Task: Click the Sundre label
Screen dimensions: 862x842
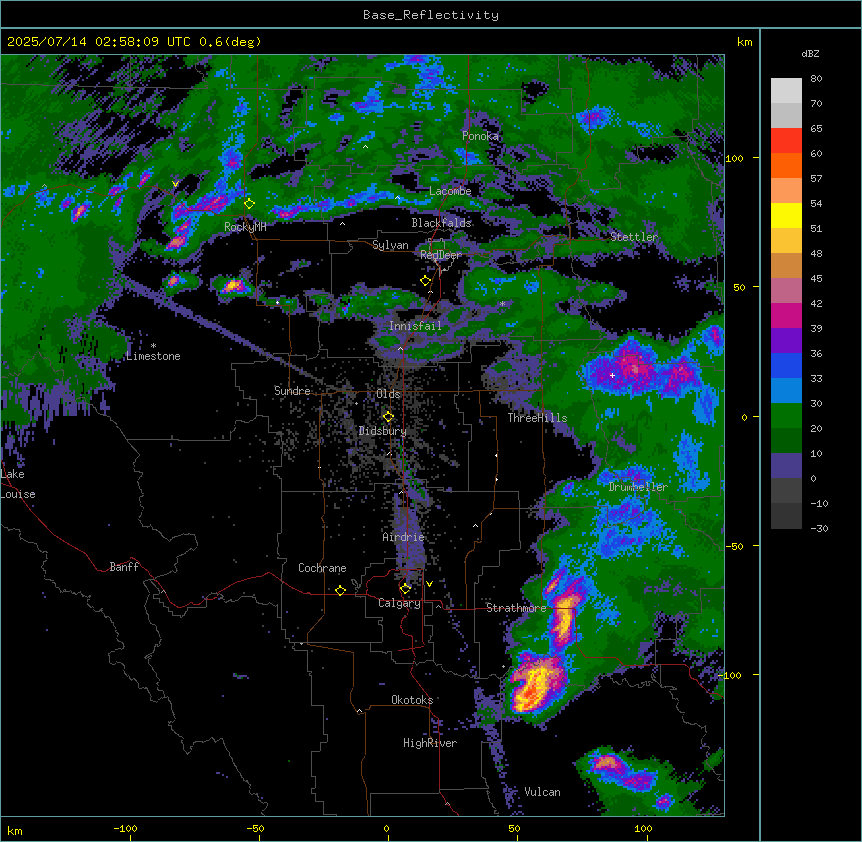Action: tap(292, 391)
